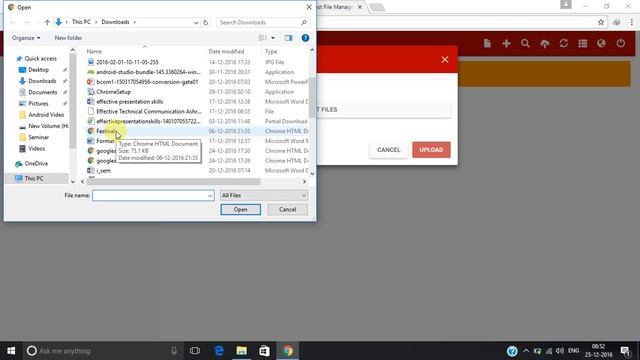Open File Explorer from the taskbar
The height and width of the screenshot is (360, 640).
pos(241,351)
